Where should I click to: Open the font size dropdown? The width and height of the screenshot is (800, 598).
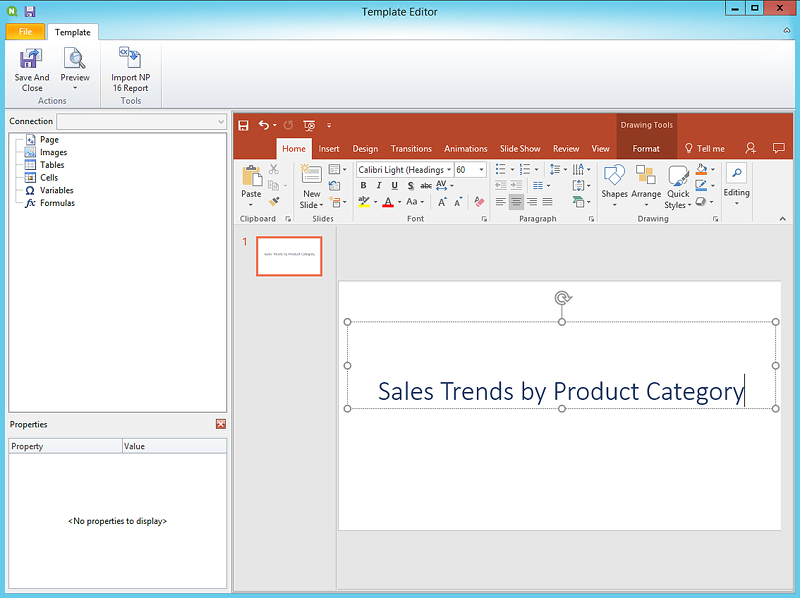pyautogui.click(x=481, y=170)
